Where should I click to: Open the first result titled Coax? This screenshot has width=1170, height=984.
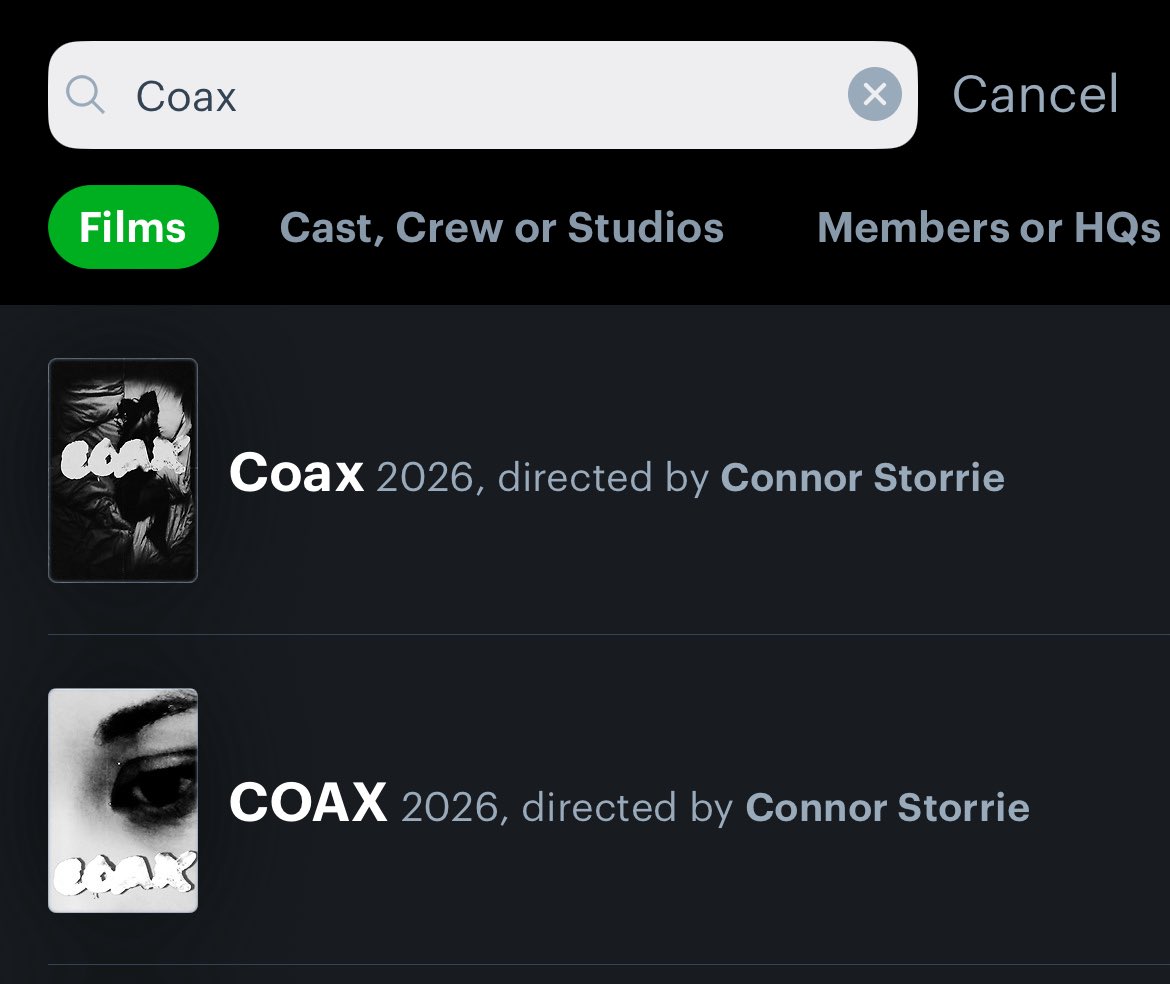[296, 473]
